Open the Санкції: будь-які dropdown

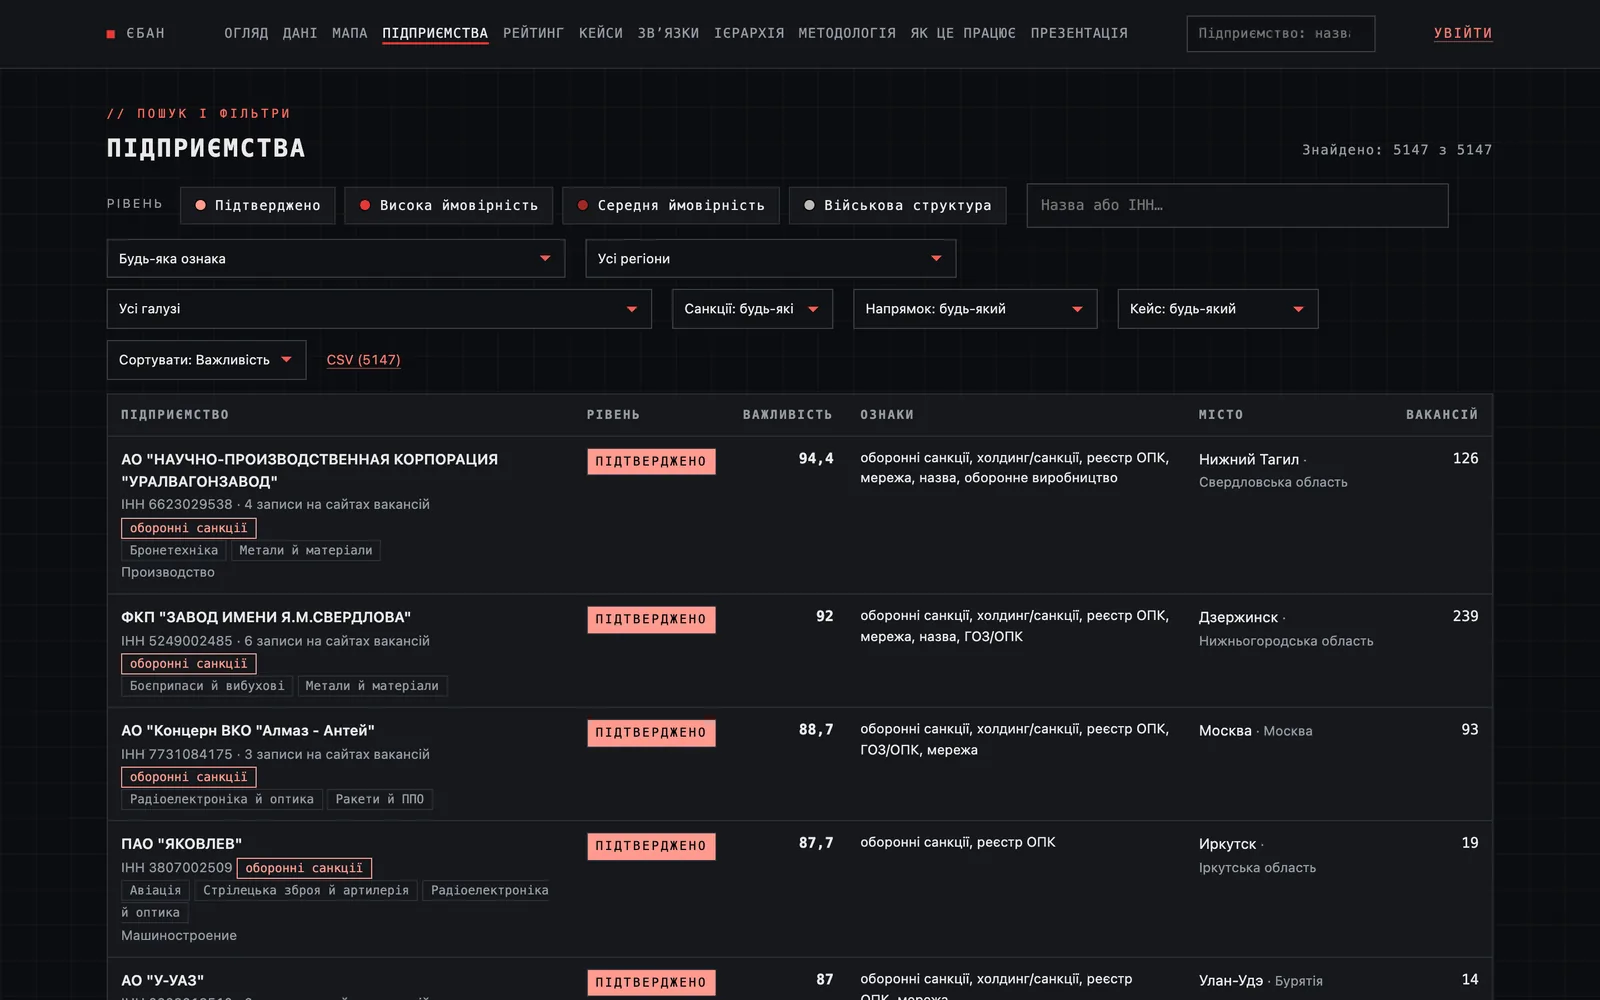point(752,309)
